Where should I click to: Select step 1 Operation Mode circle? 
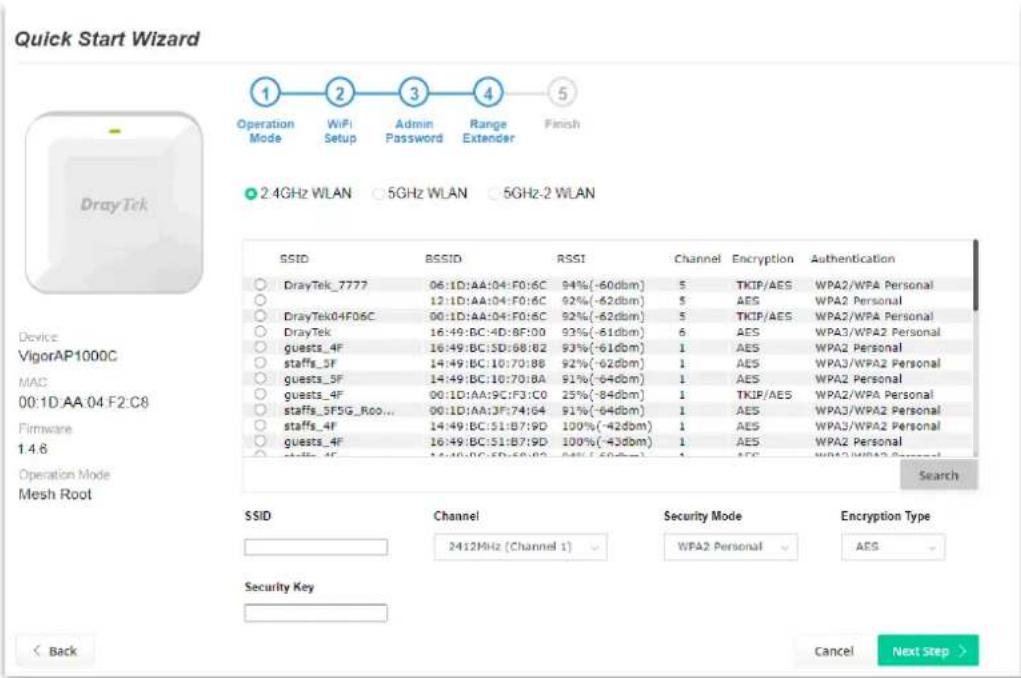[265, 93]
